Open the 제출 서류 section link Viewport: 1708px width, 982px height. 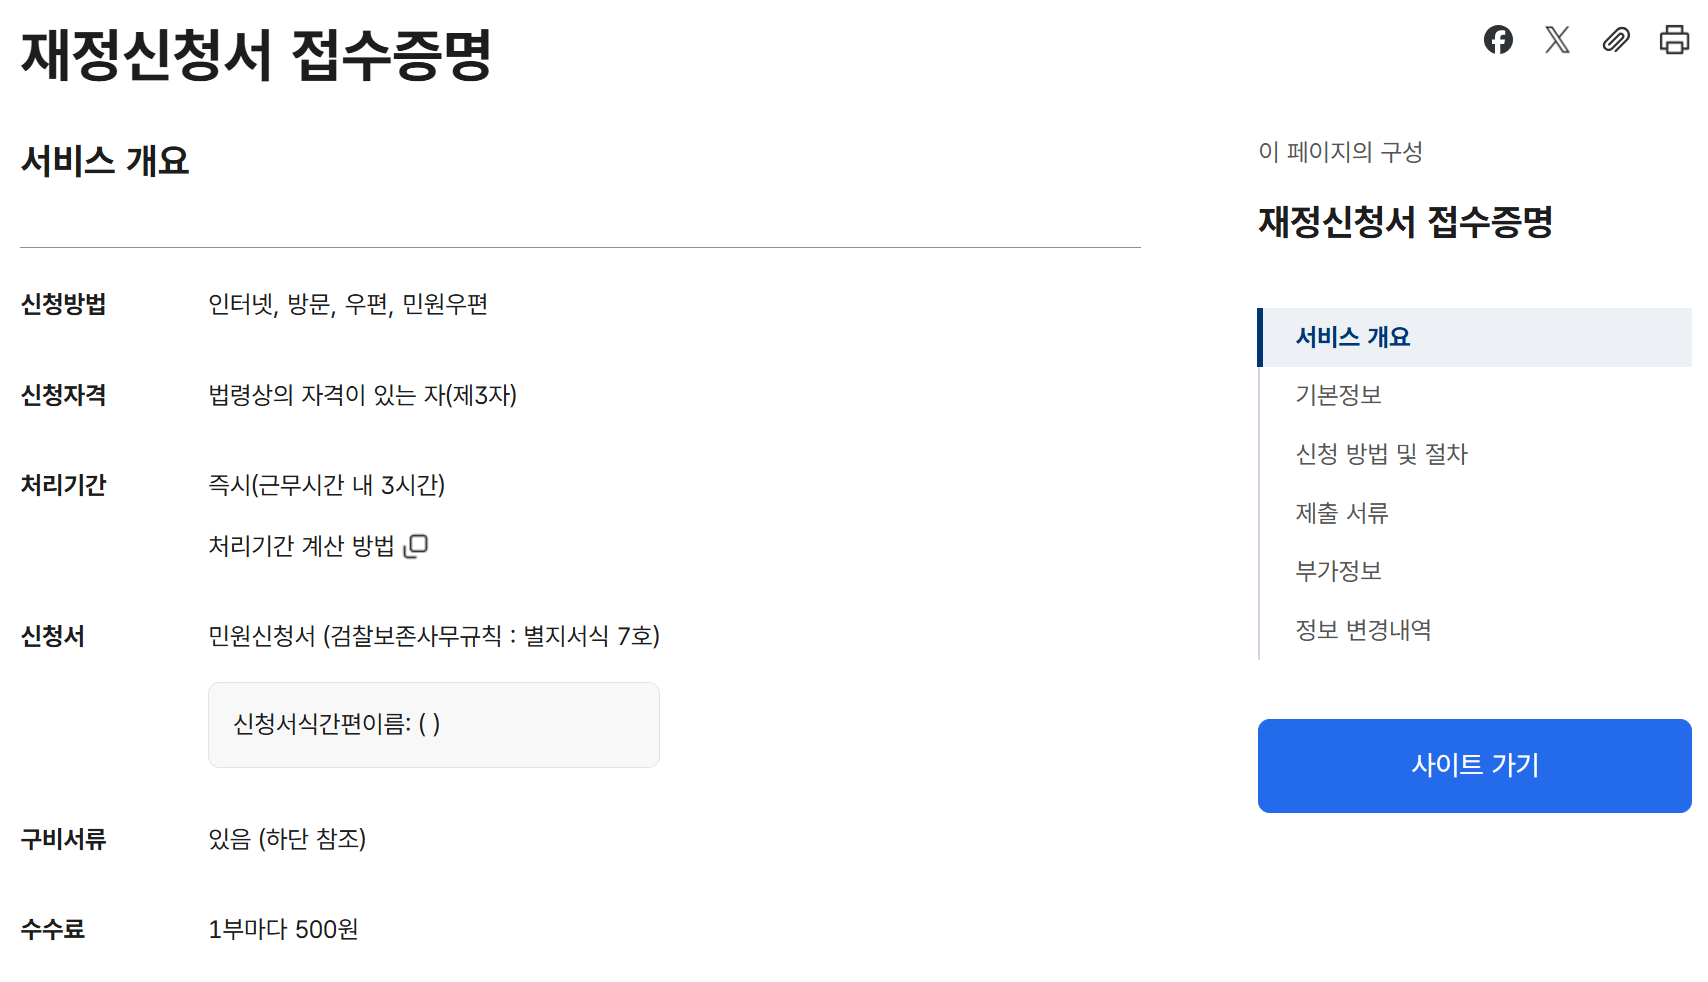[x=1342, y=514]
